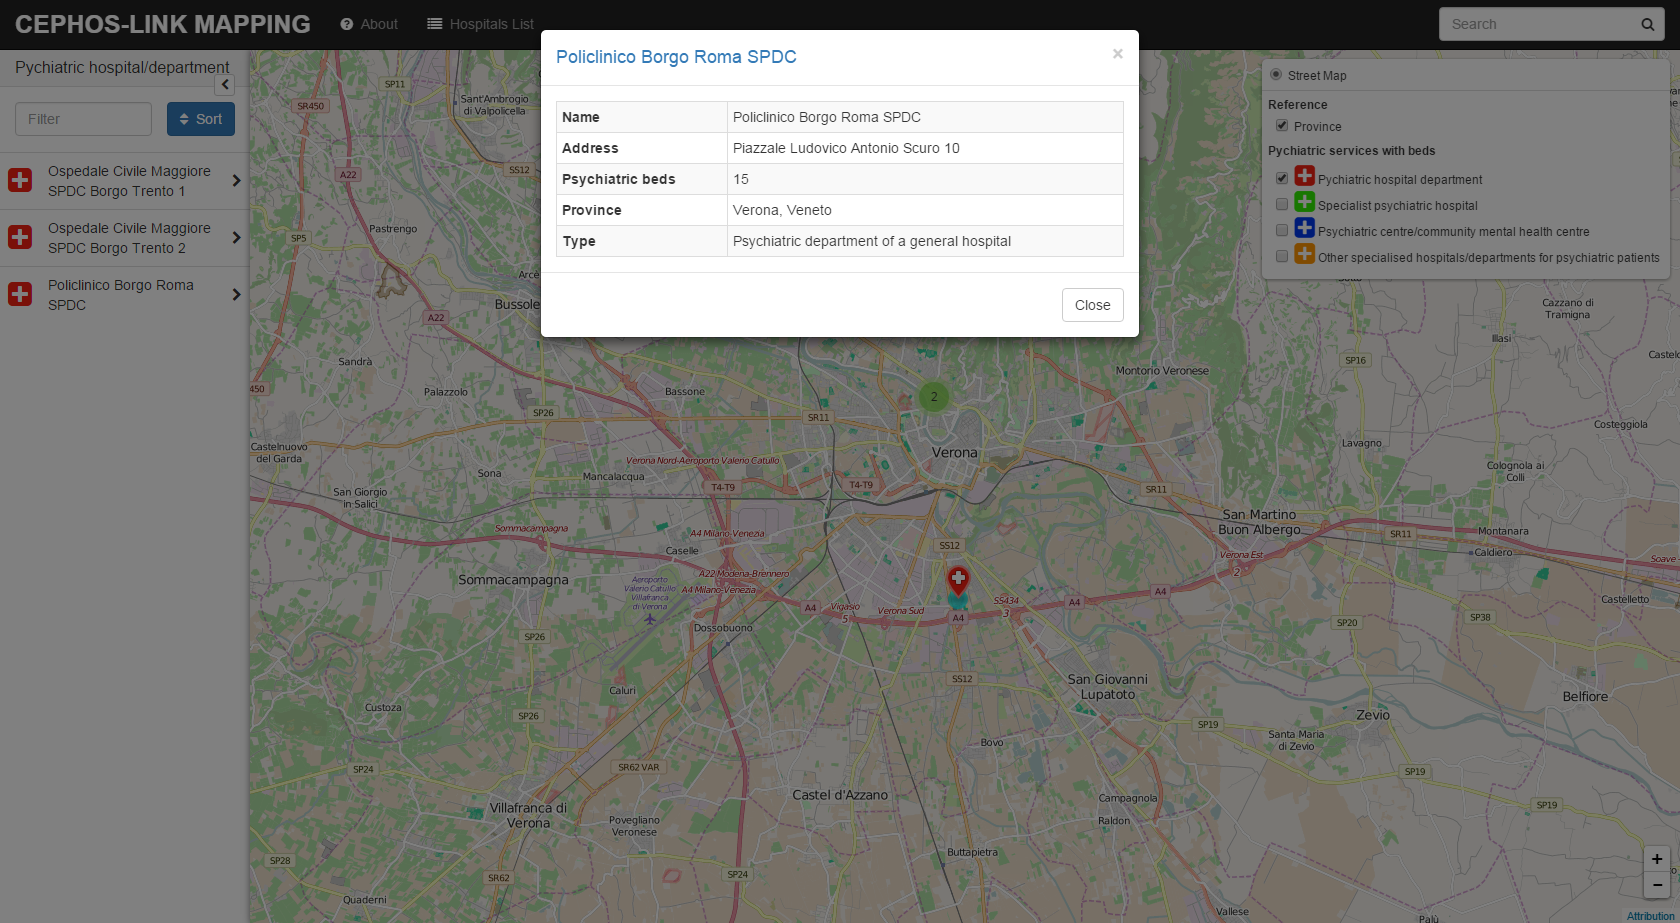Open the About menu item

click(369, 24)
